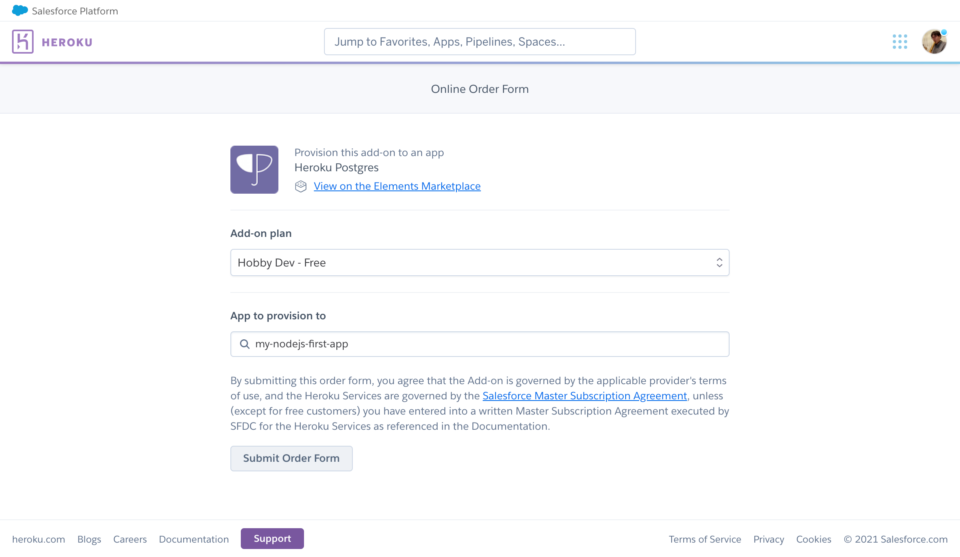
Task: Open Salesforce Master Subscription Agreement link
Action: pos(584,396)
